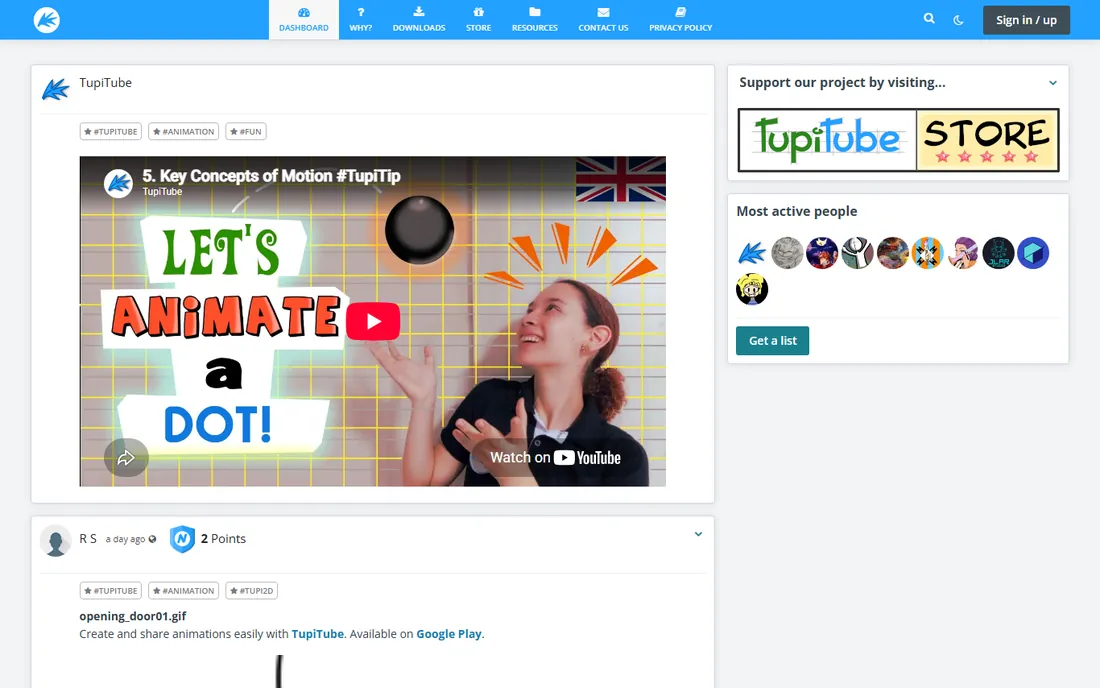Click the 2 Points label
The width and height of the screenshot is (1100, 688).
223,539
